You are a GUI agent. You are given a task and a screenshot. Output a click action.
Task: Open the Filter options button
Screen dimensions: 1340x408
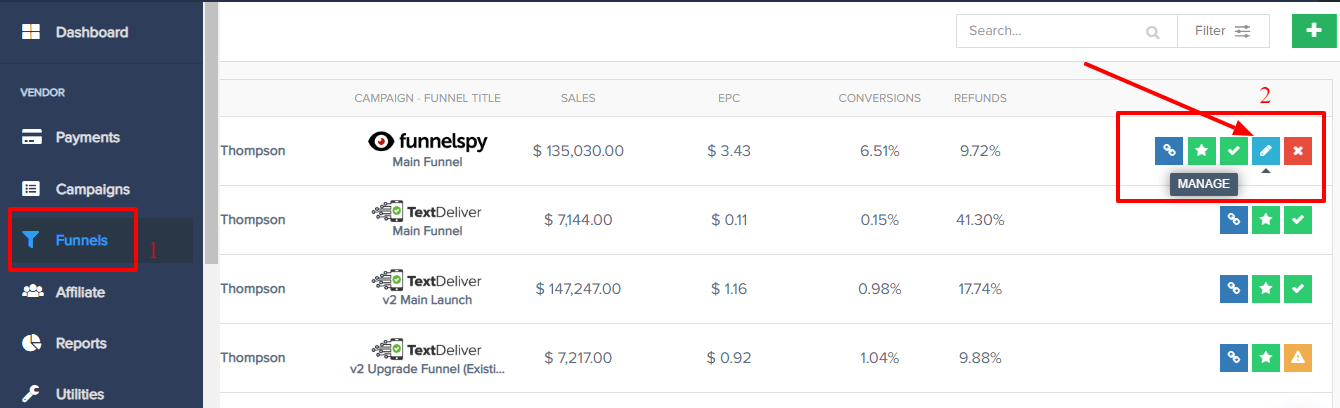pos(1223,31)
